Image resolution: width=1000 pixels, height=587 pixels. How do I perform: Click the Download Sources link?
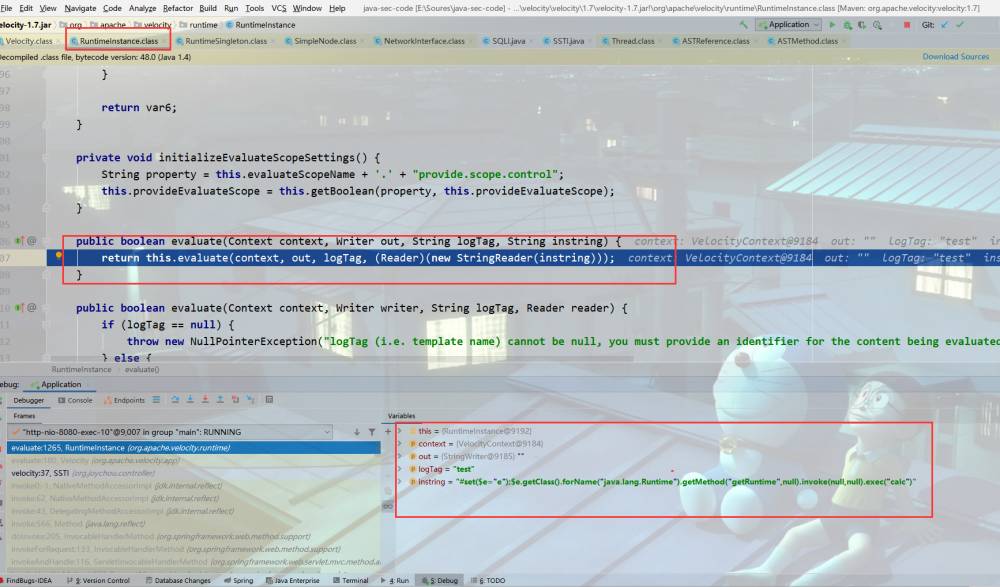(x=955, y=57)
